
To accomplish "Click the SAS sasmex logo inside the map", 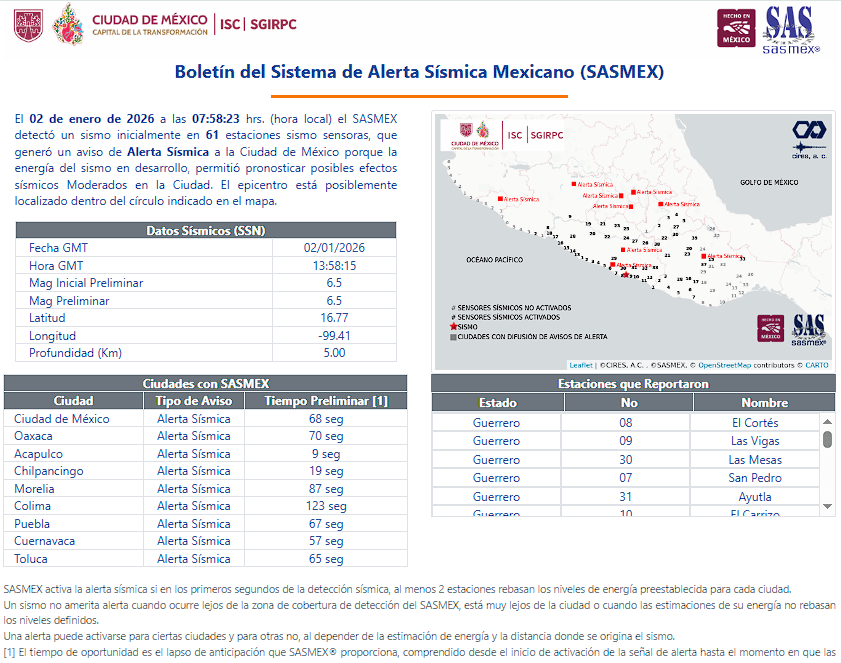I will 808,329.
